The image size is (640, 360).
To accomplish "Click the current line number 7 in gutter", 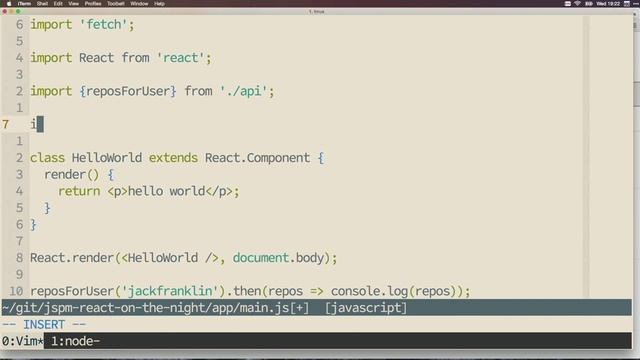I will point(5,124).
